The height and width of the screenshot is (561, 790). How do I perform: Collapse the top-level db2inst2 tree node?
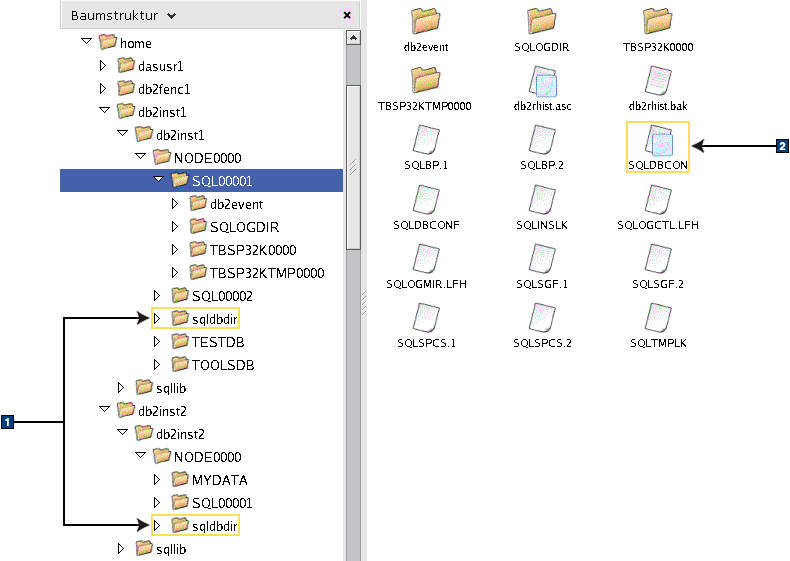[104, 409]
